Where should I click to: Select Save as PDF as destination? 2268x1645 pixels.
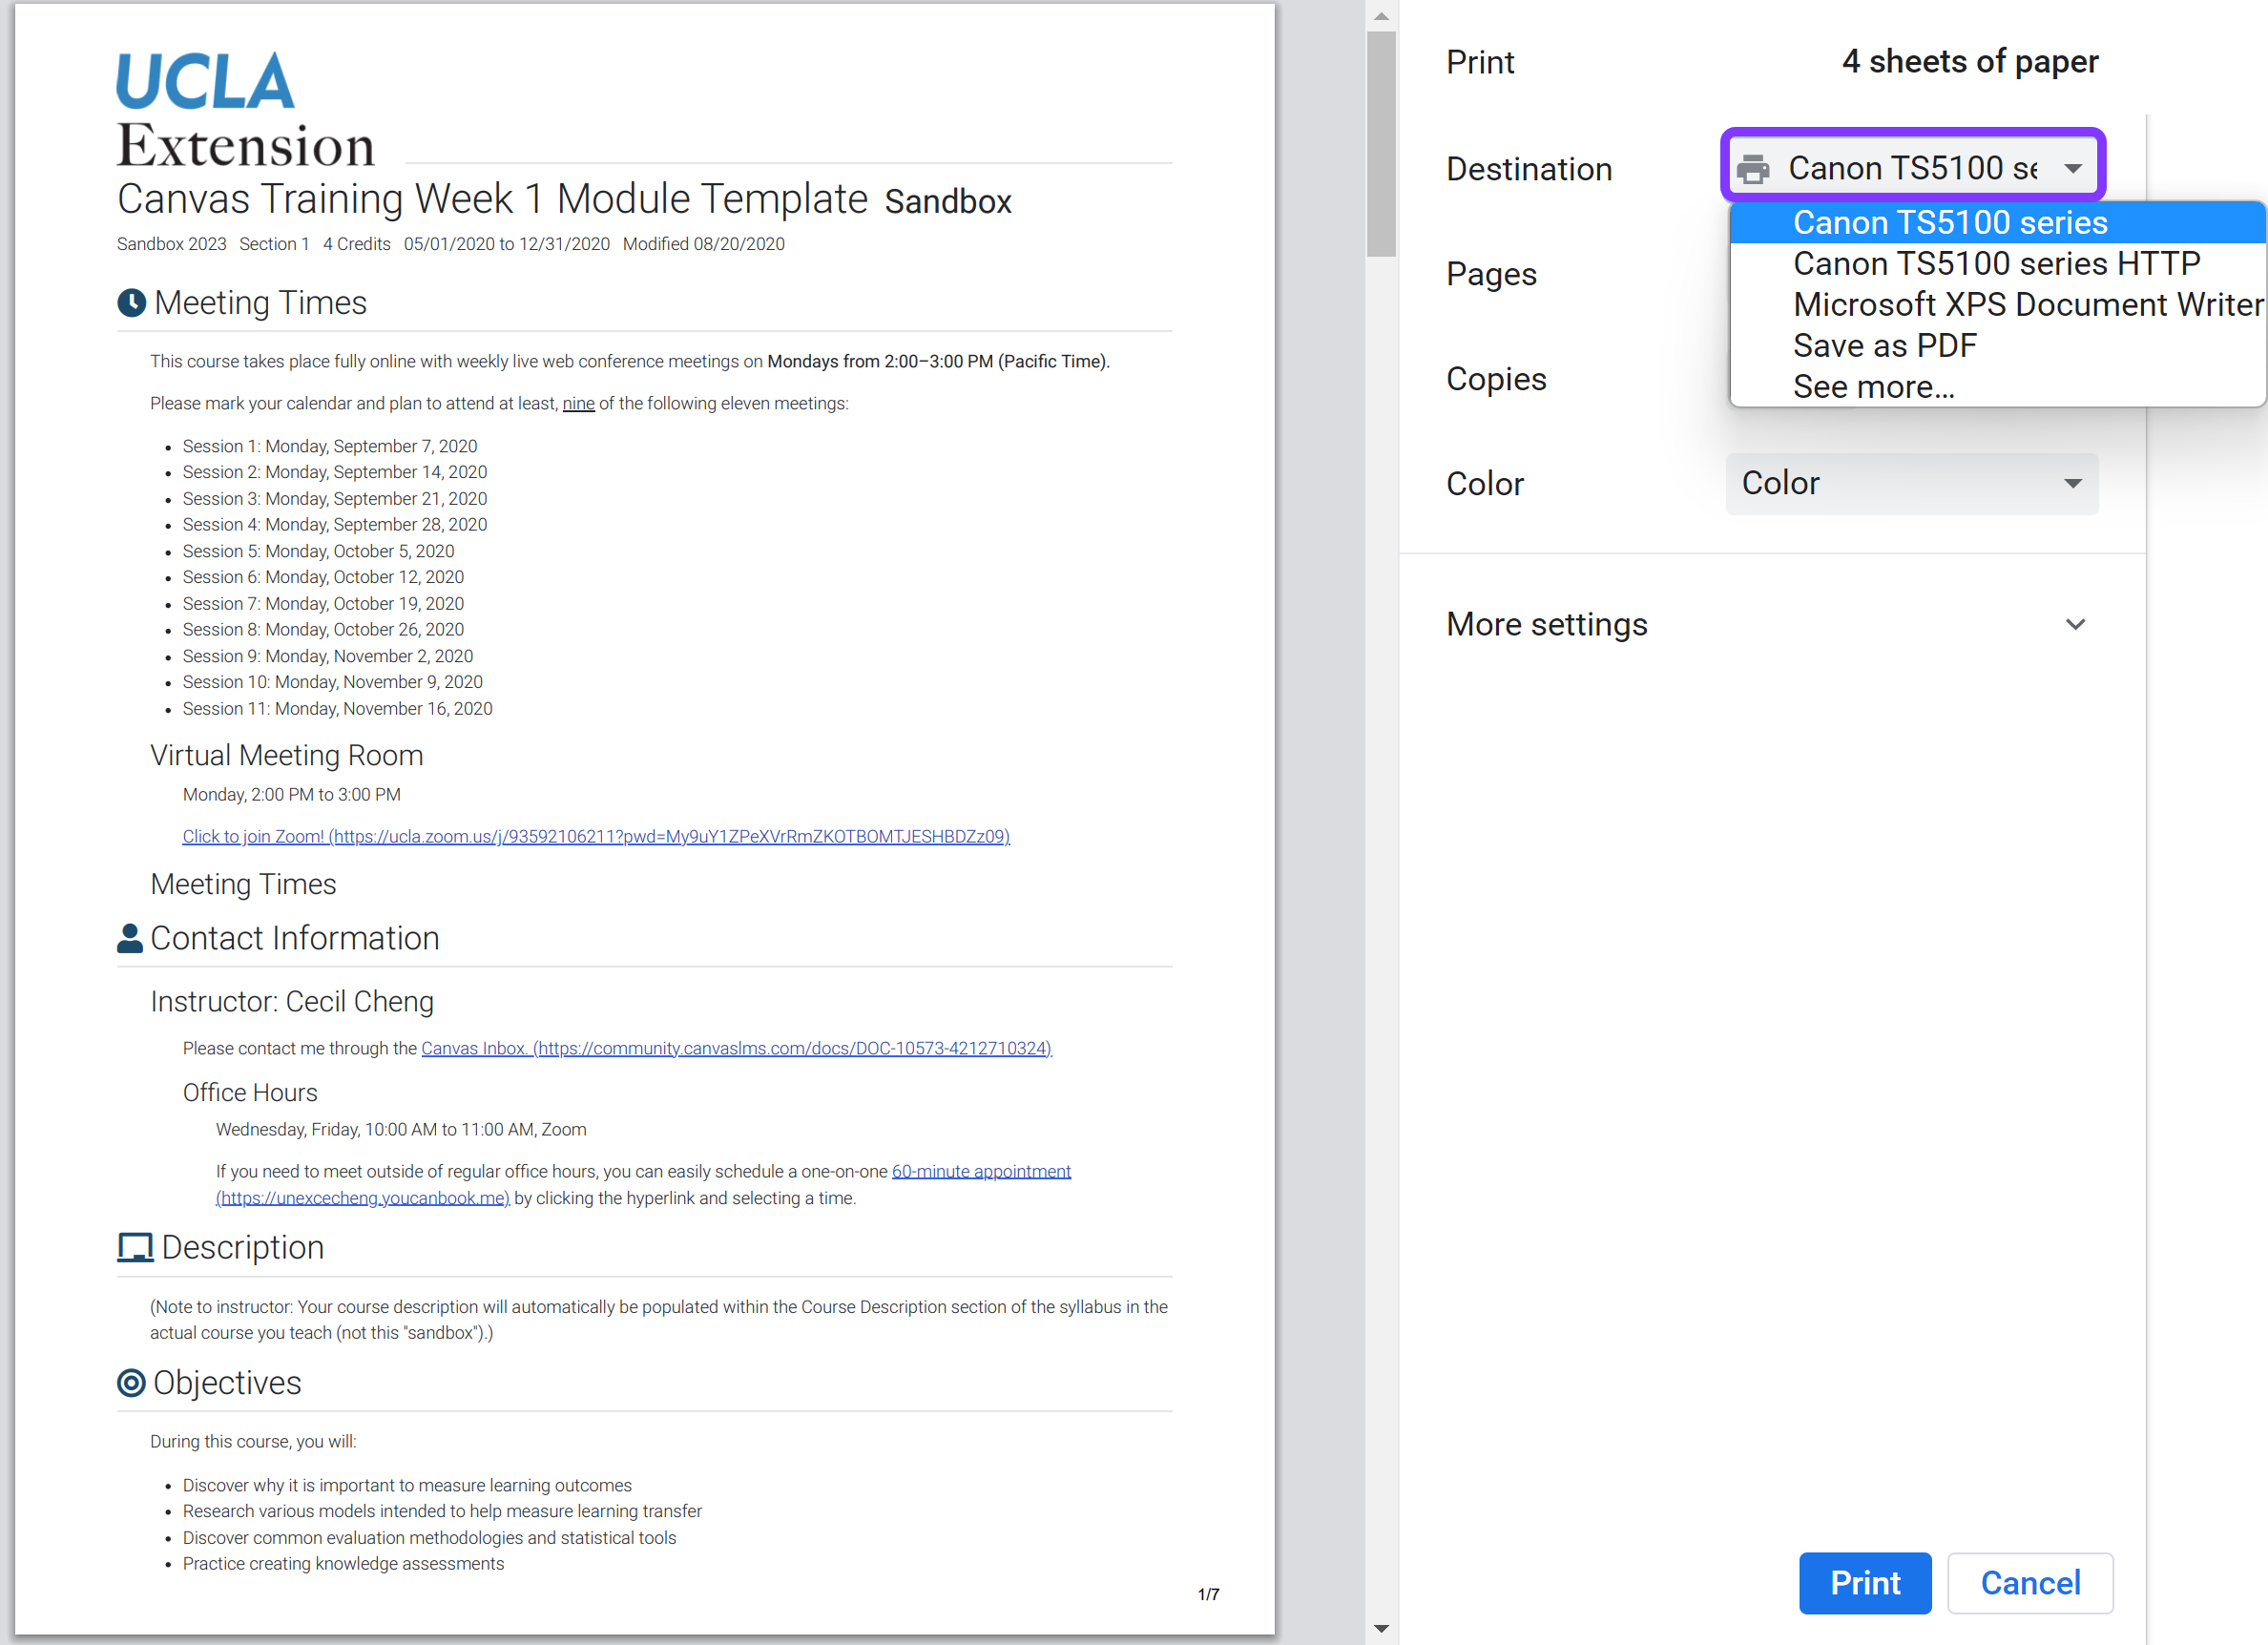[1884, 345]
